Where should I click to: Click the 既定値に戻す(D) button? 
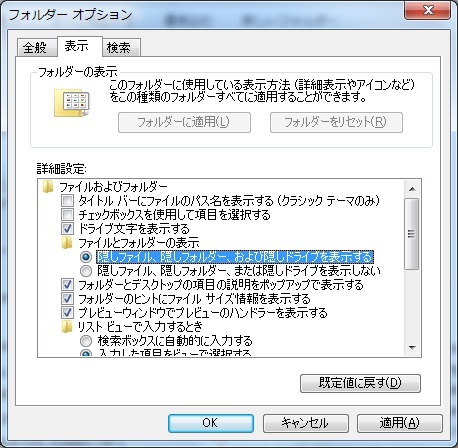click(360, 383)
